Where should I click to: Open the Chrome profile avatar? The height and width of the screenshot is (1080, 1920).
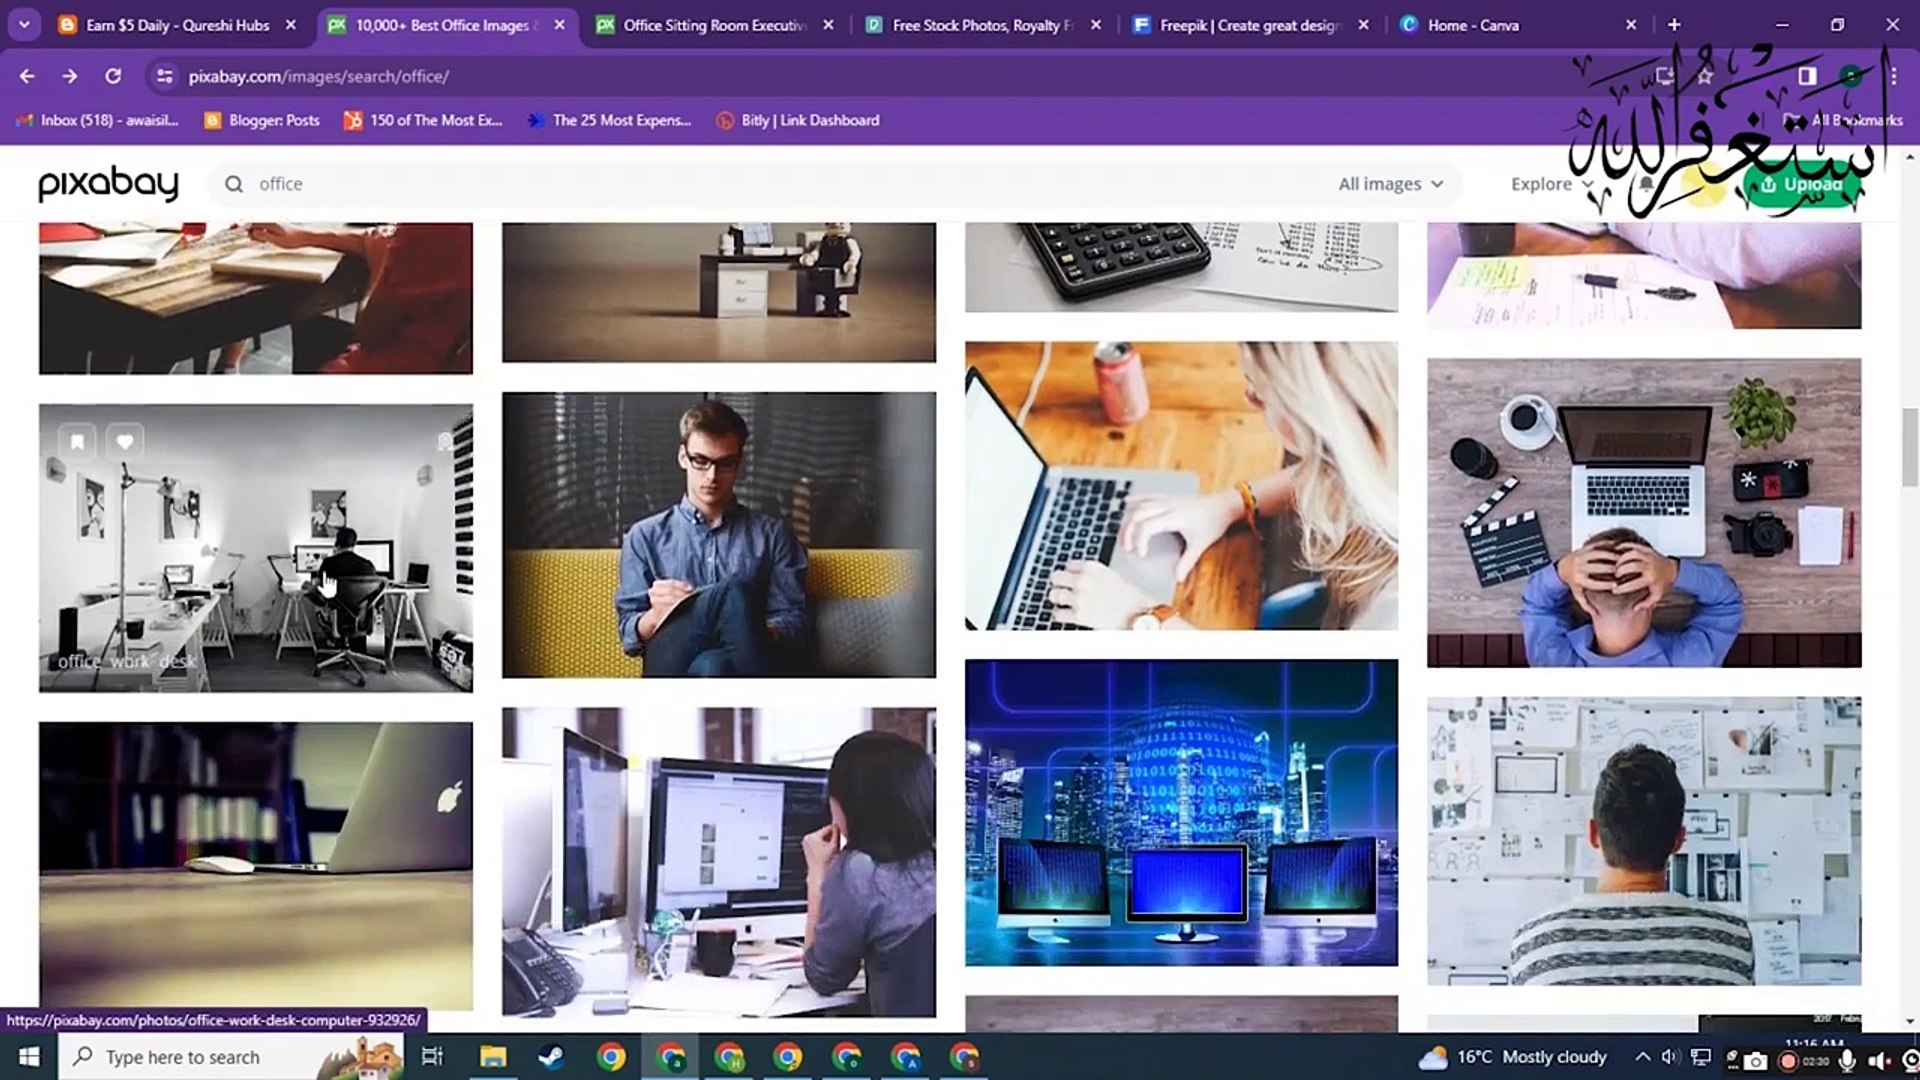click(x=1849, y=76)
